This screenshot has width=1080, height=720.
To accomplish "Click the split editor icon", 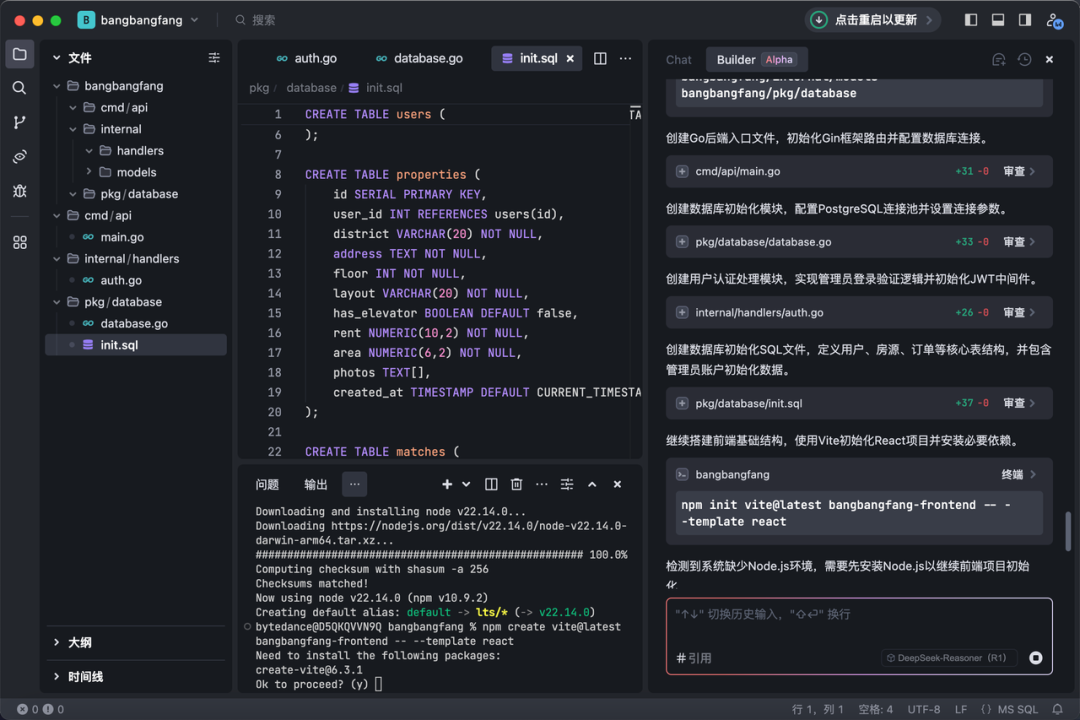I will [x=600, y=59].
